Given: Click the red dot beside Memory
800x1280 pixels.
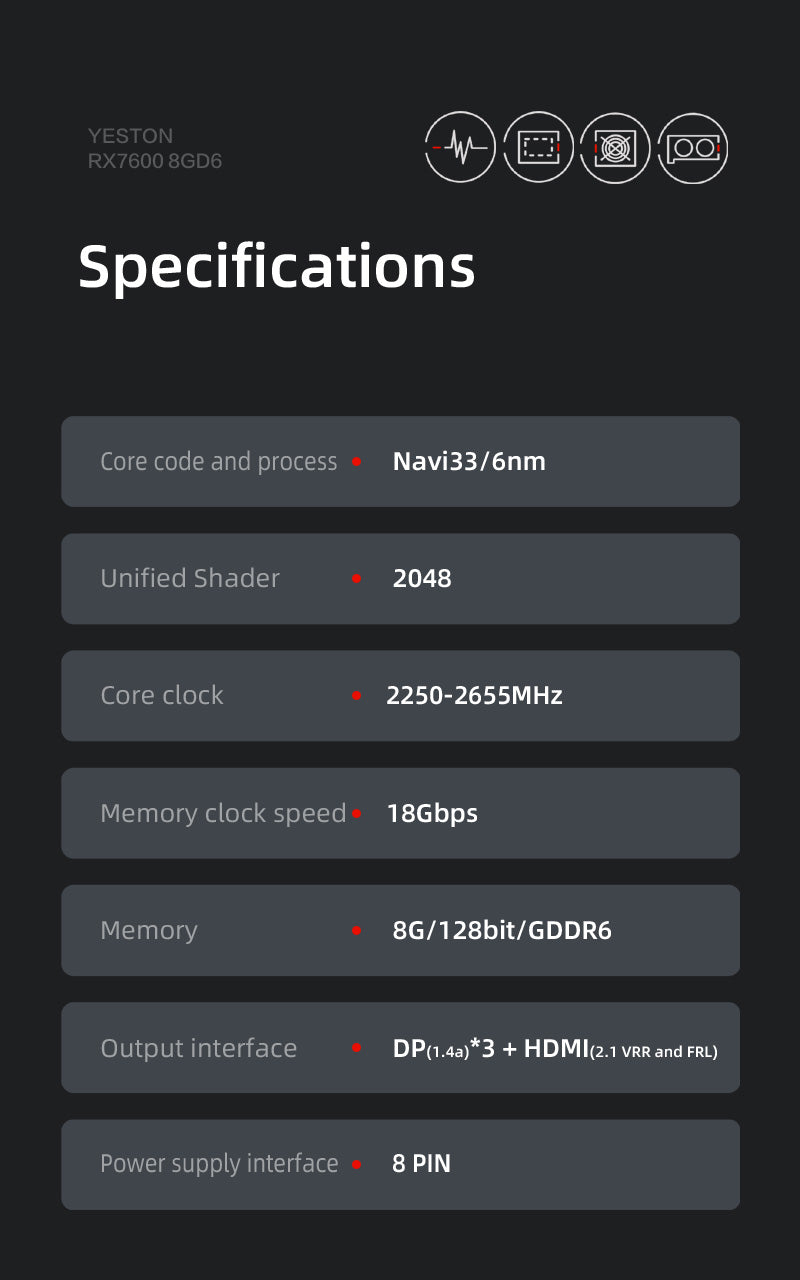Looking at the screenshot, I should click(357, 930).
